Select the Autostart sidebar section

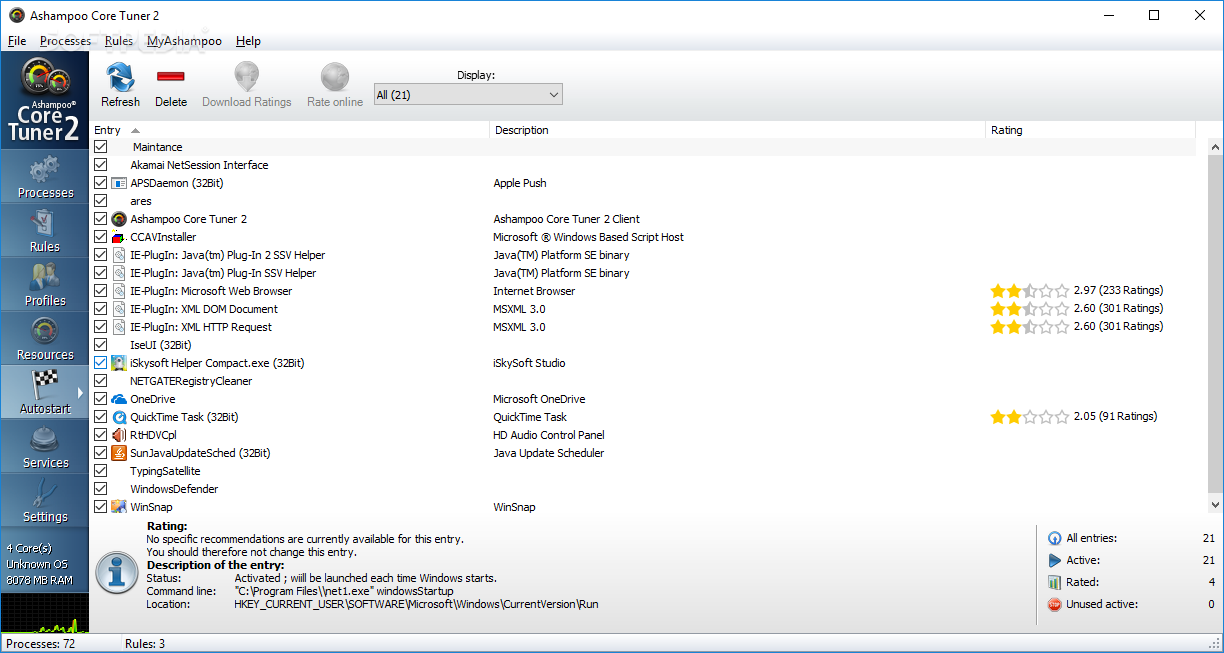pyautogui.click(x=45, y=392)
